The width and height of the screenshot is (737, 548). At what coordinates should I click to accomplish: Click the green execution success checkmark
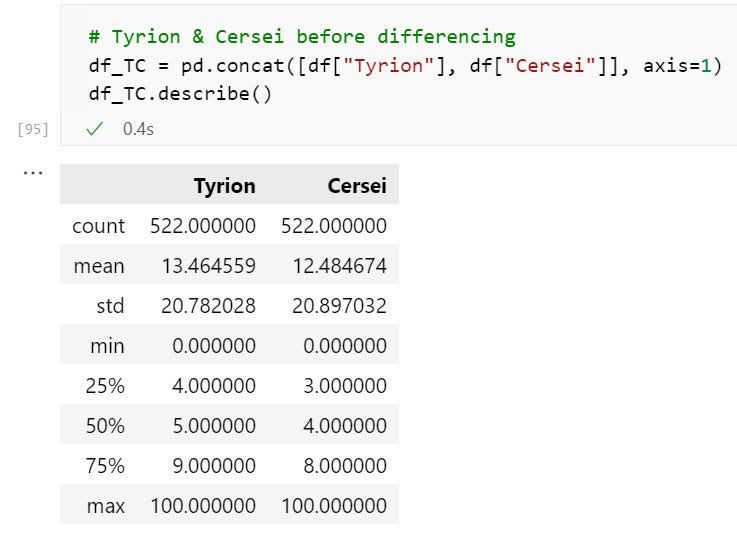pos(96,129)
